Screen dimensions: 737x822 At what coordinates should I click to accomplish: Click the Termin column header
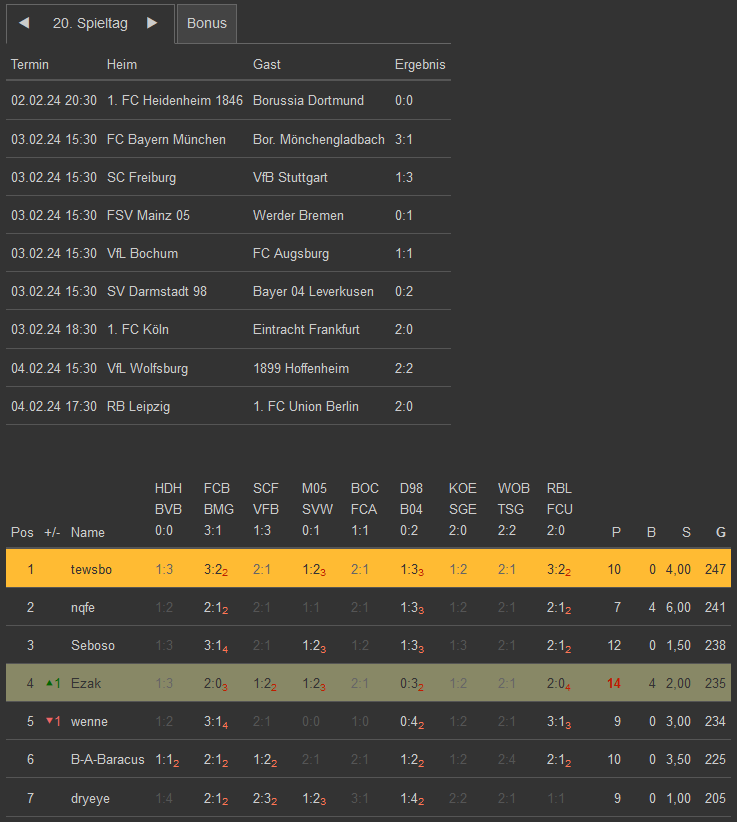(x=30, y=64)
